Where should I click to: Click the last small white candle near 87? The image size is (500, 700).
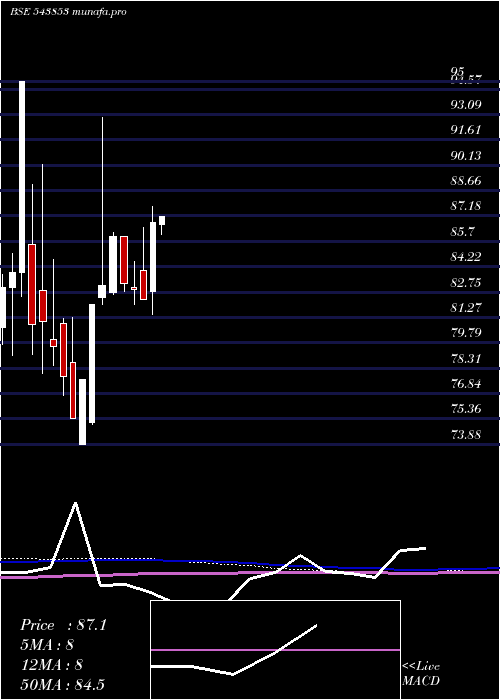tap(162, 221)
